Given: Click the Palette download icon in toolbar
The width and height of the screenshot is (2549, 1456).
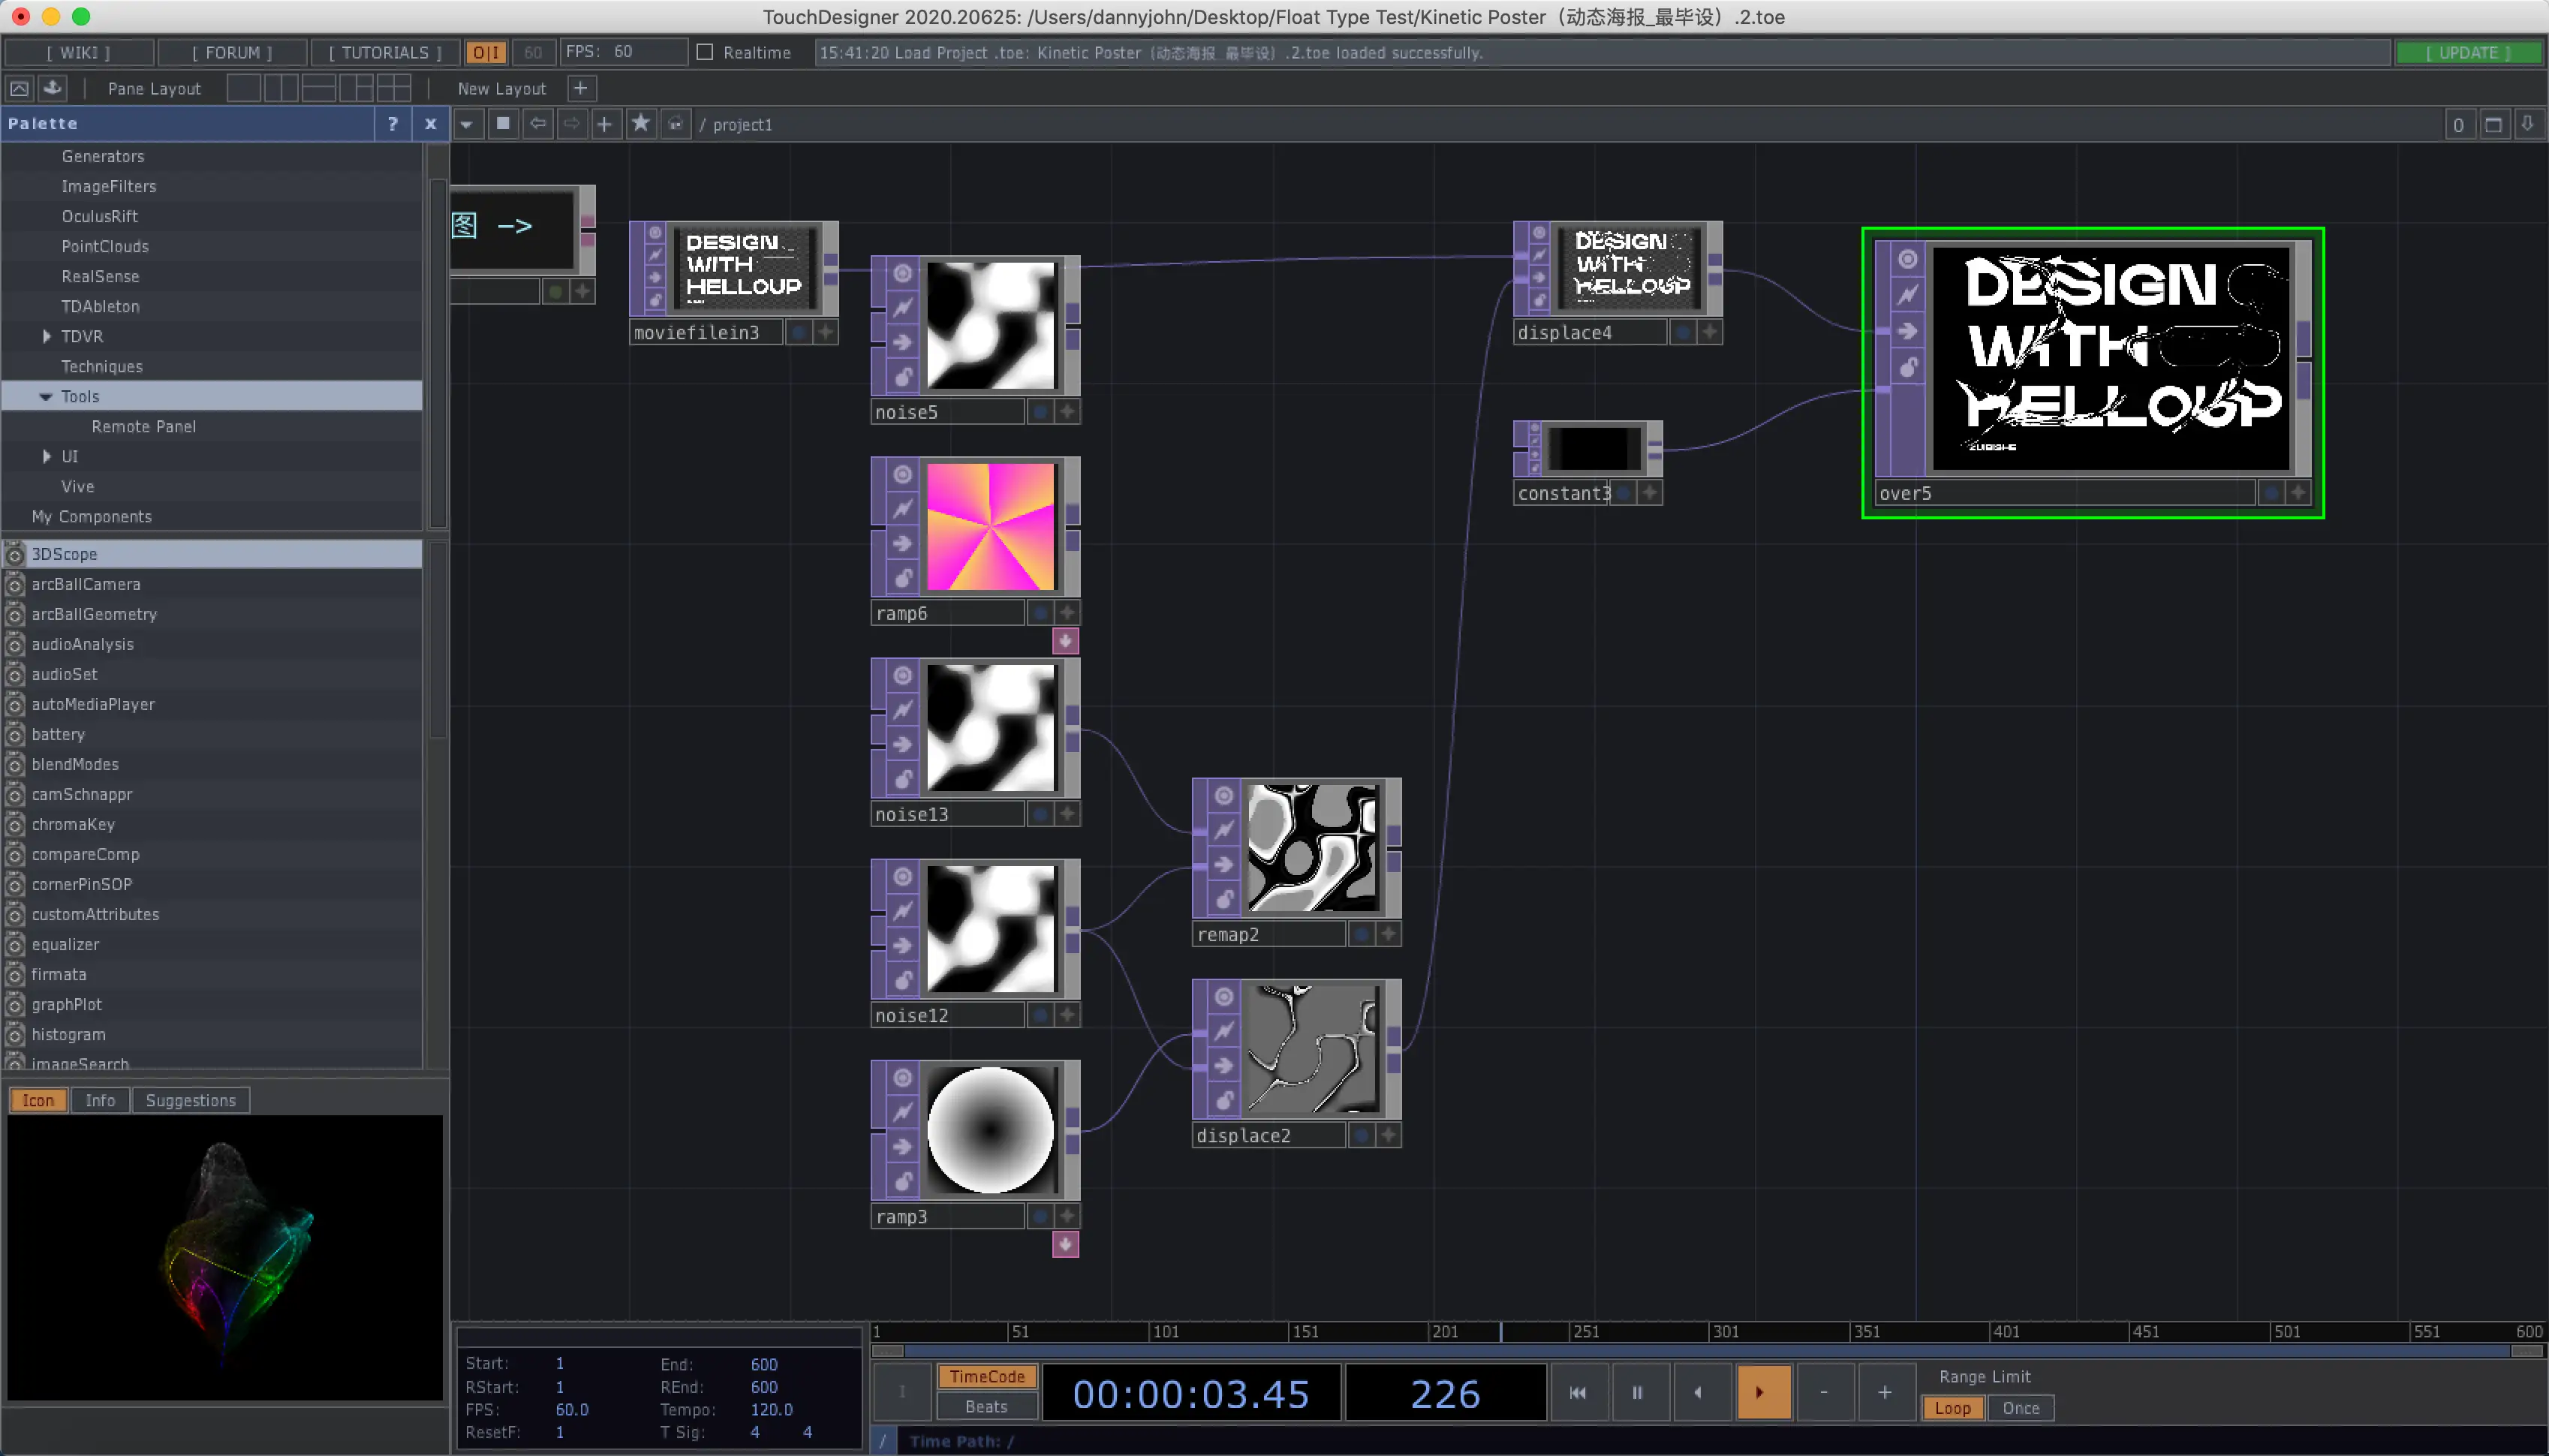Looking at the screenshot, I should pos(53,88).
